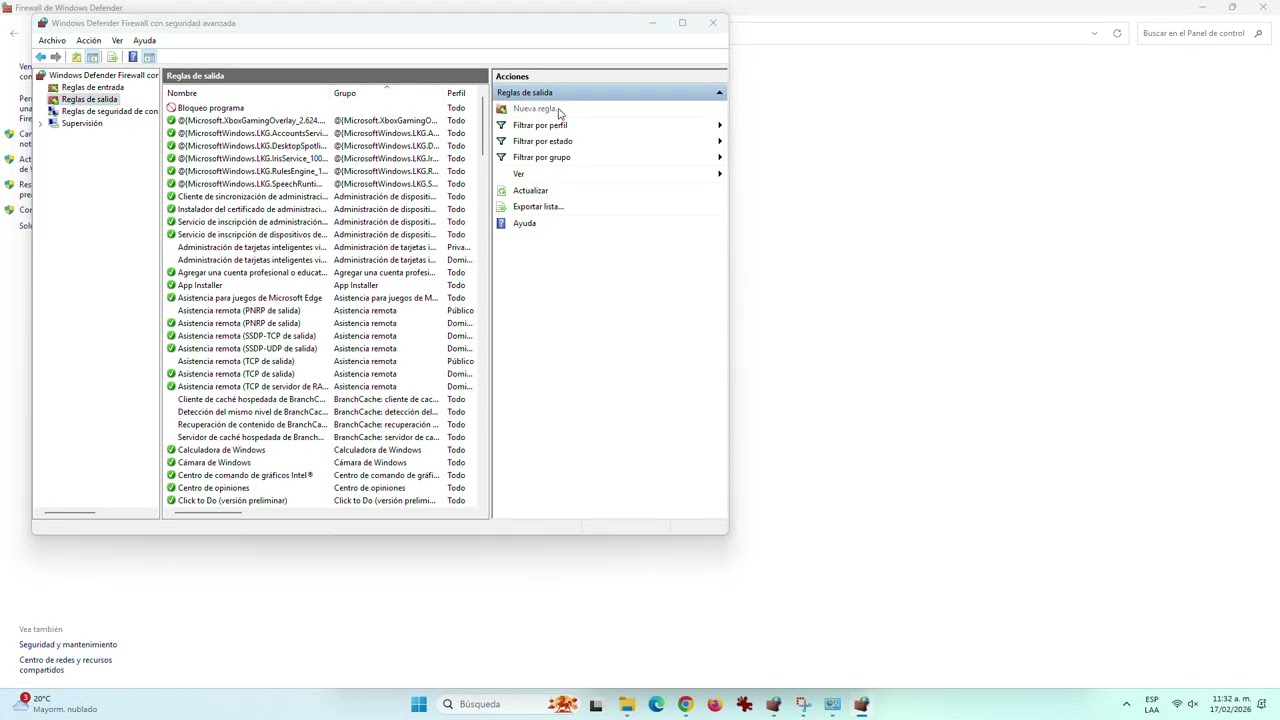Click the Nueva regla icon in Acciones
The width and height of the screenshot is (1280, 720).
501,109
